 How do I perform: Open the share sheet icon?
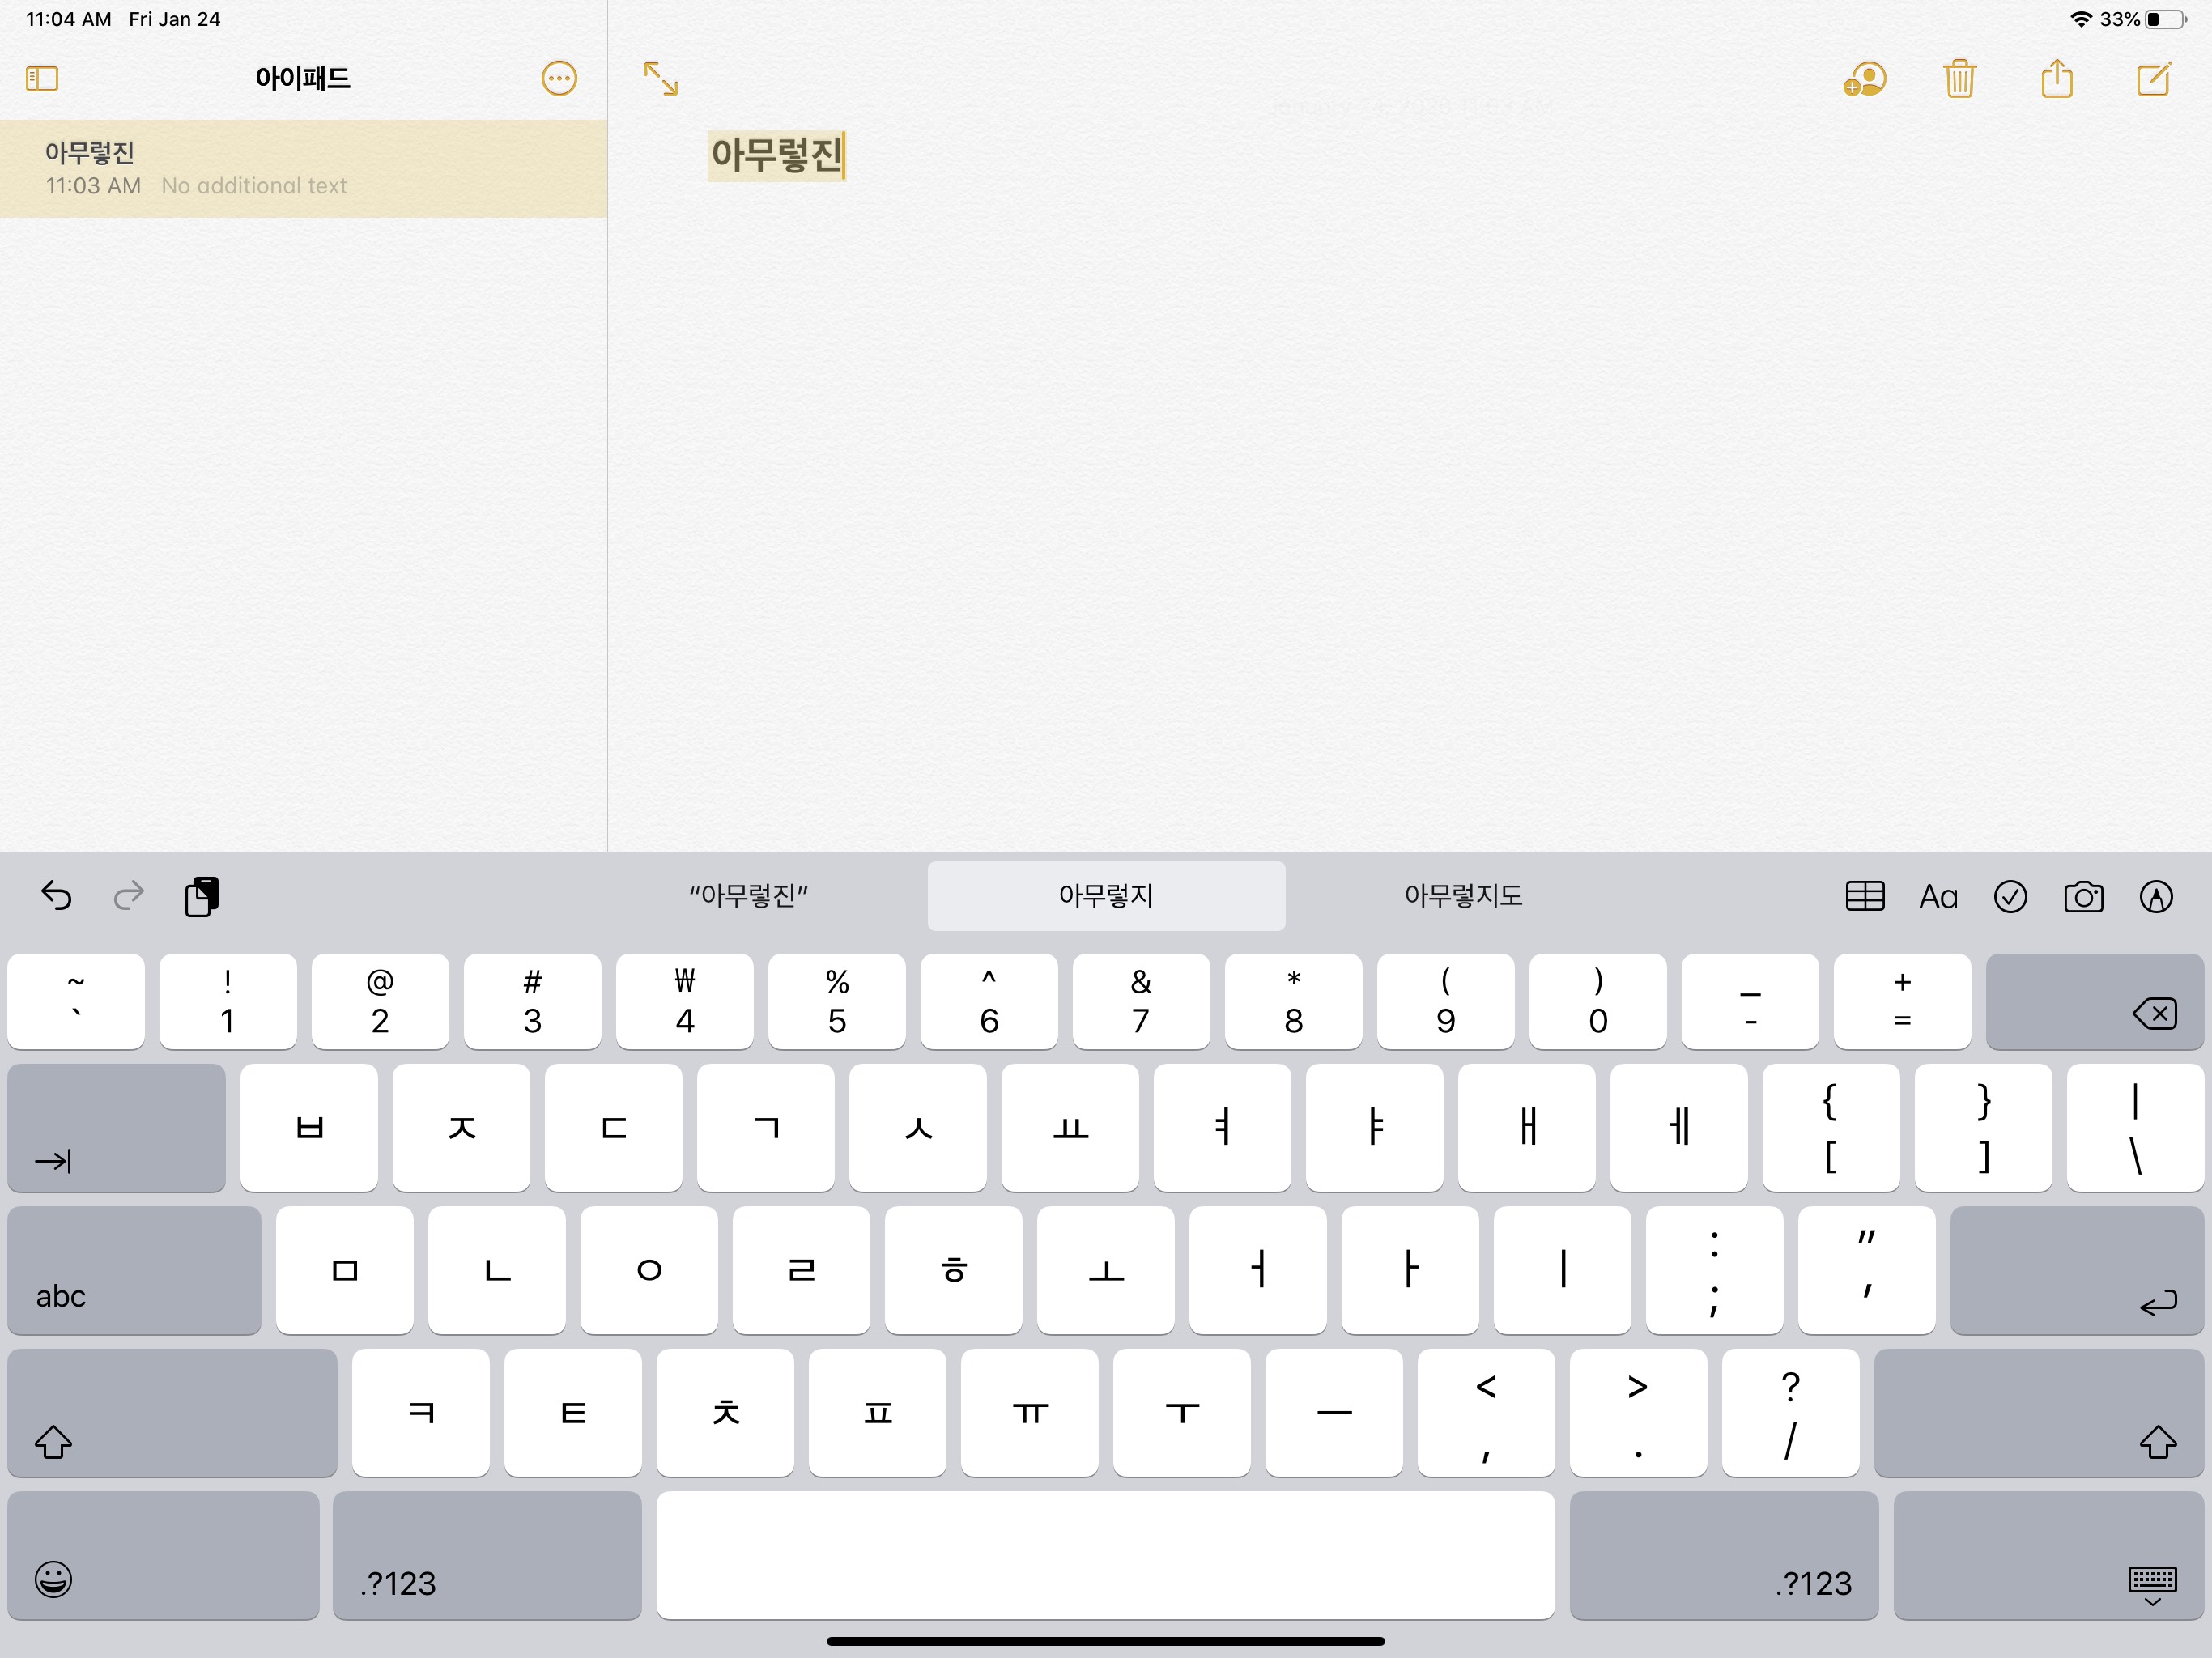pos(2056,78)
